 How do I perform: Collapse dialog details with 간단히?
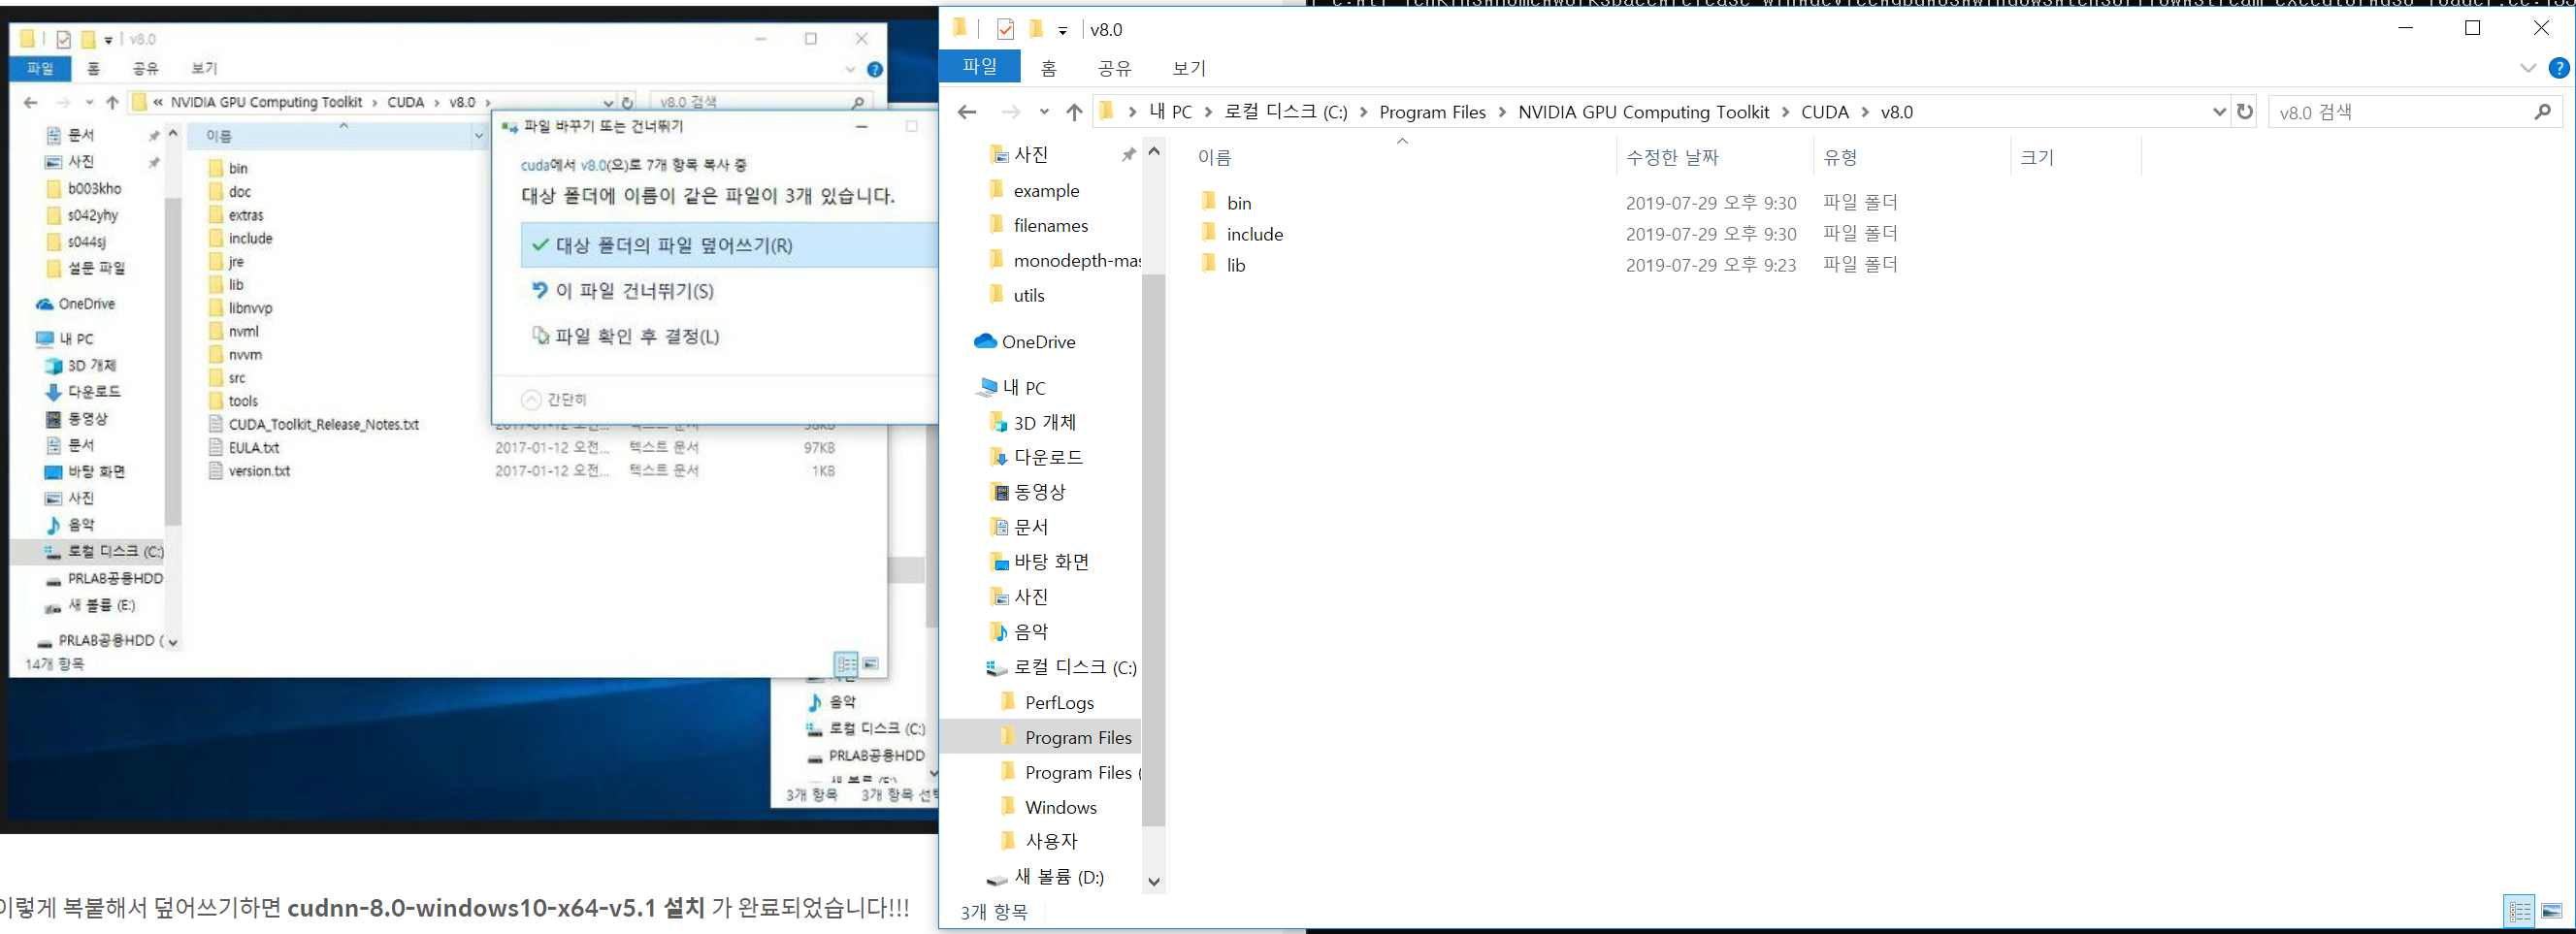[555, 400]
